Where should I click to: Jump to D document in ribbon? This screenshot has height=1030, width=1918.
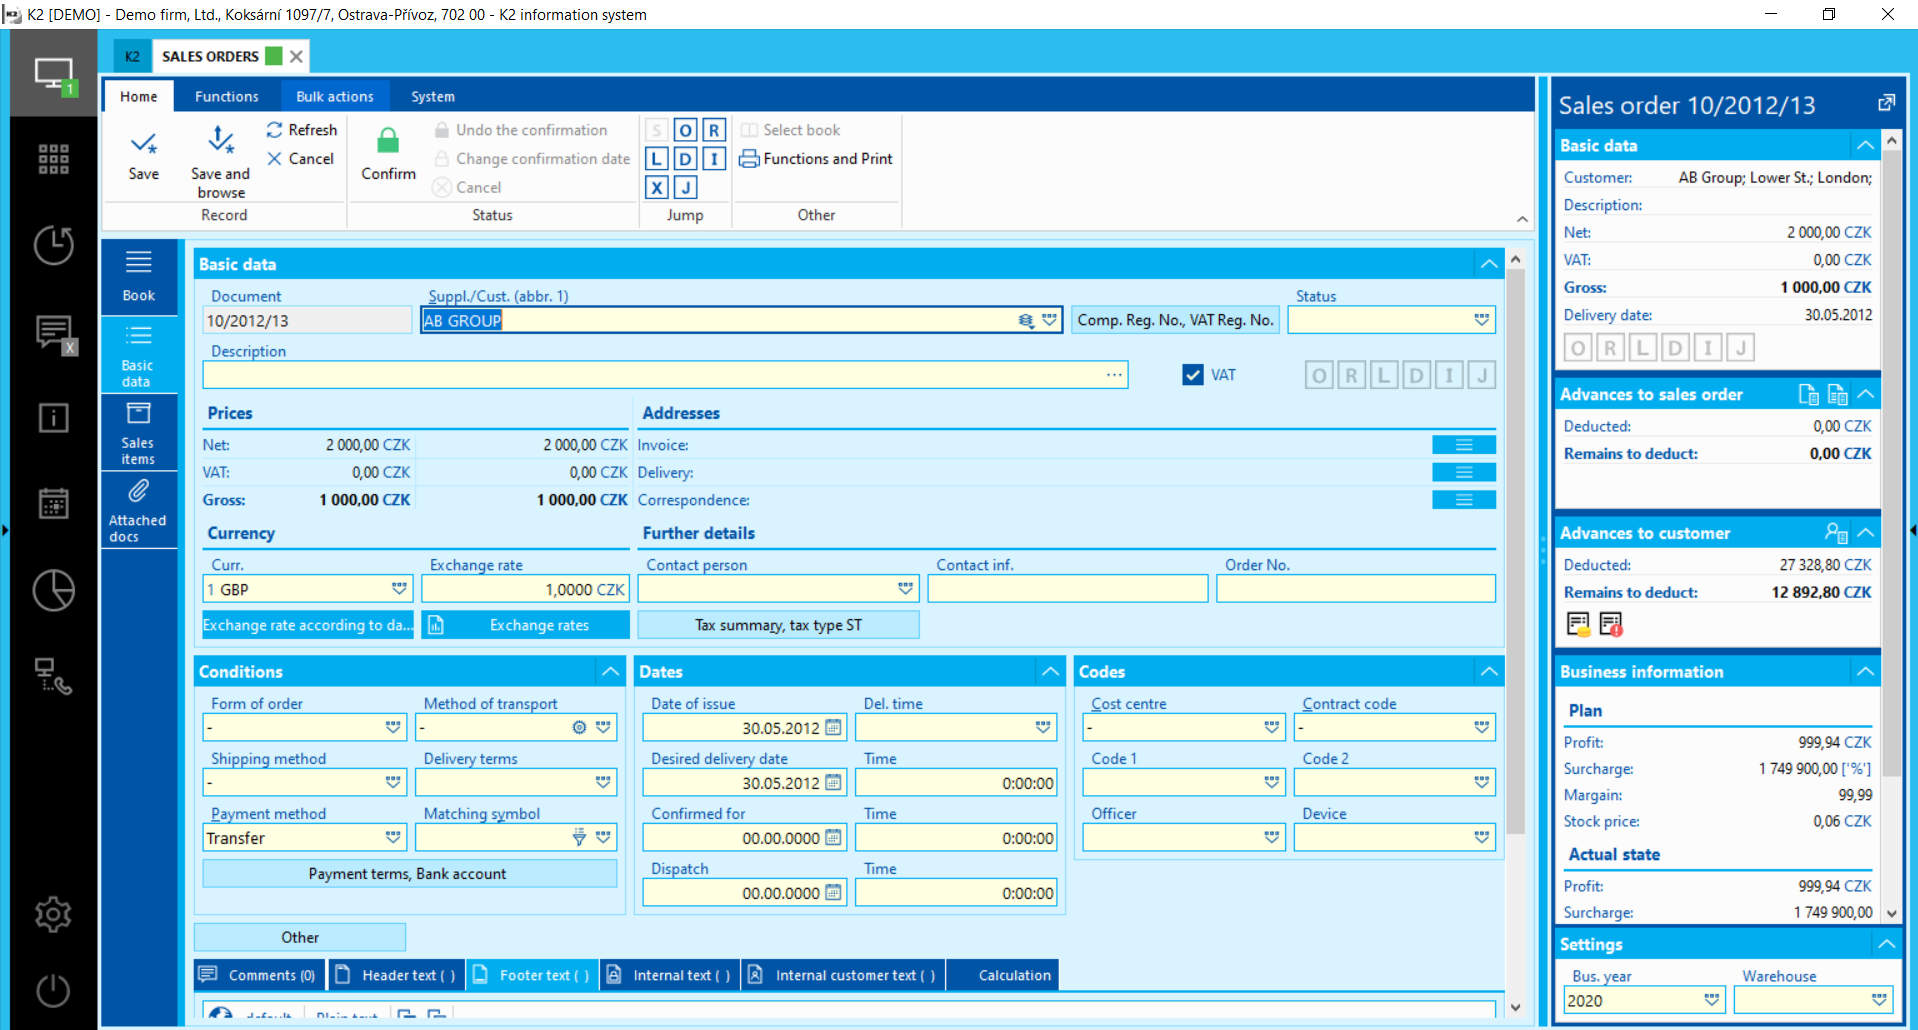click(x=685, y=159)
